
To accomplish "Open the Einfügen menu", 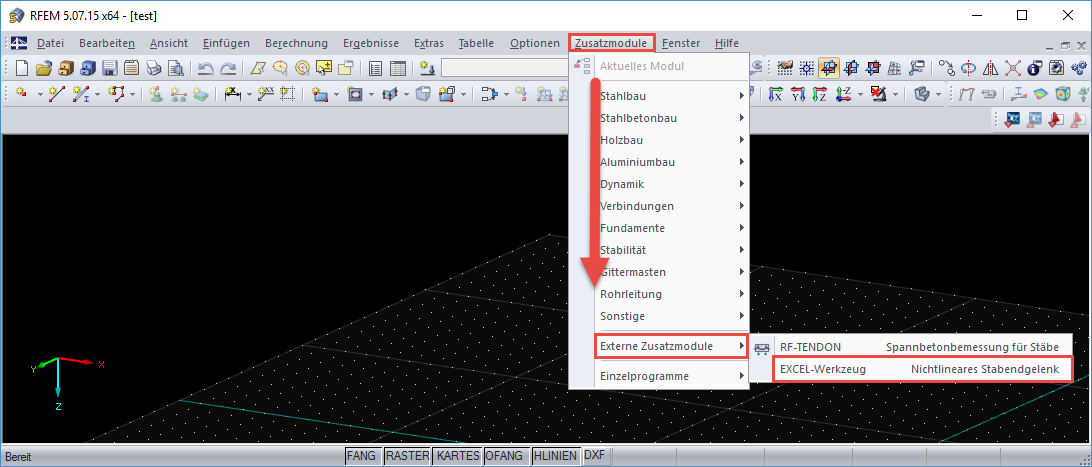I will pyautogui.click(x=226, y=43).
